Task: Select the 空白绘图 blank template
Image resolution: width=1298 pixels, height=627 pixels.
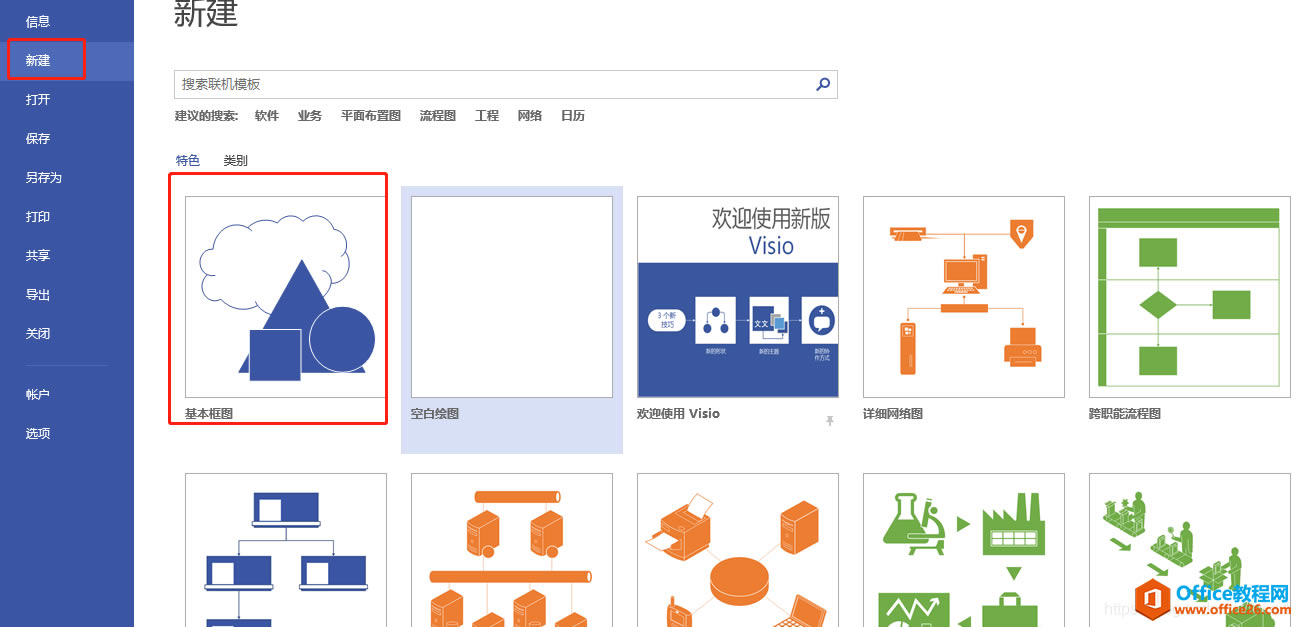Action: coord(512,297)
